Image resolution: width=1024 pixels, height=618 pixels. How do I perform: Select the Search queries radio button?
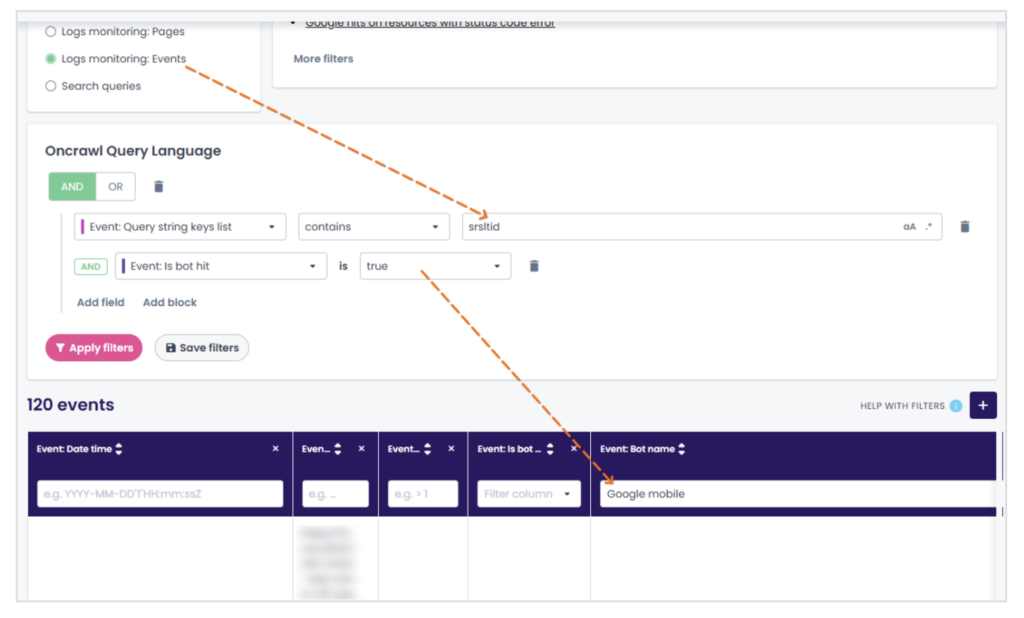point(50,86)
